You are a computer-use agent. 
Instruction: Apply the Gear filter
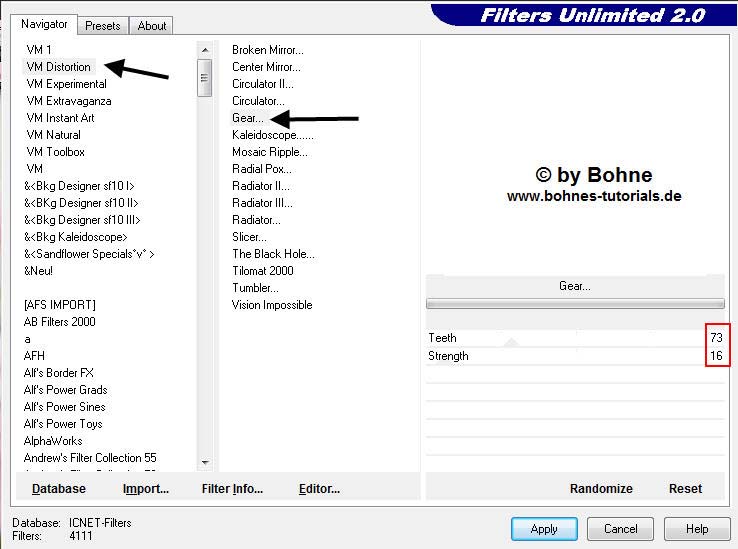(544, 529)
